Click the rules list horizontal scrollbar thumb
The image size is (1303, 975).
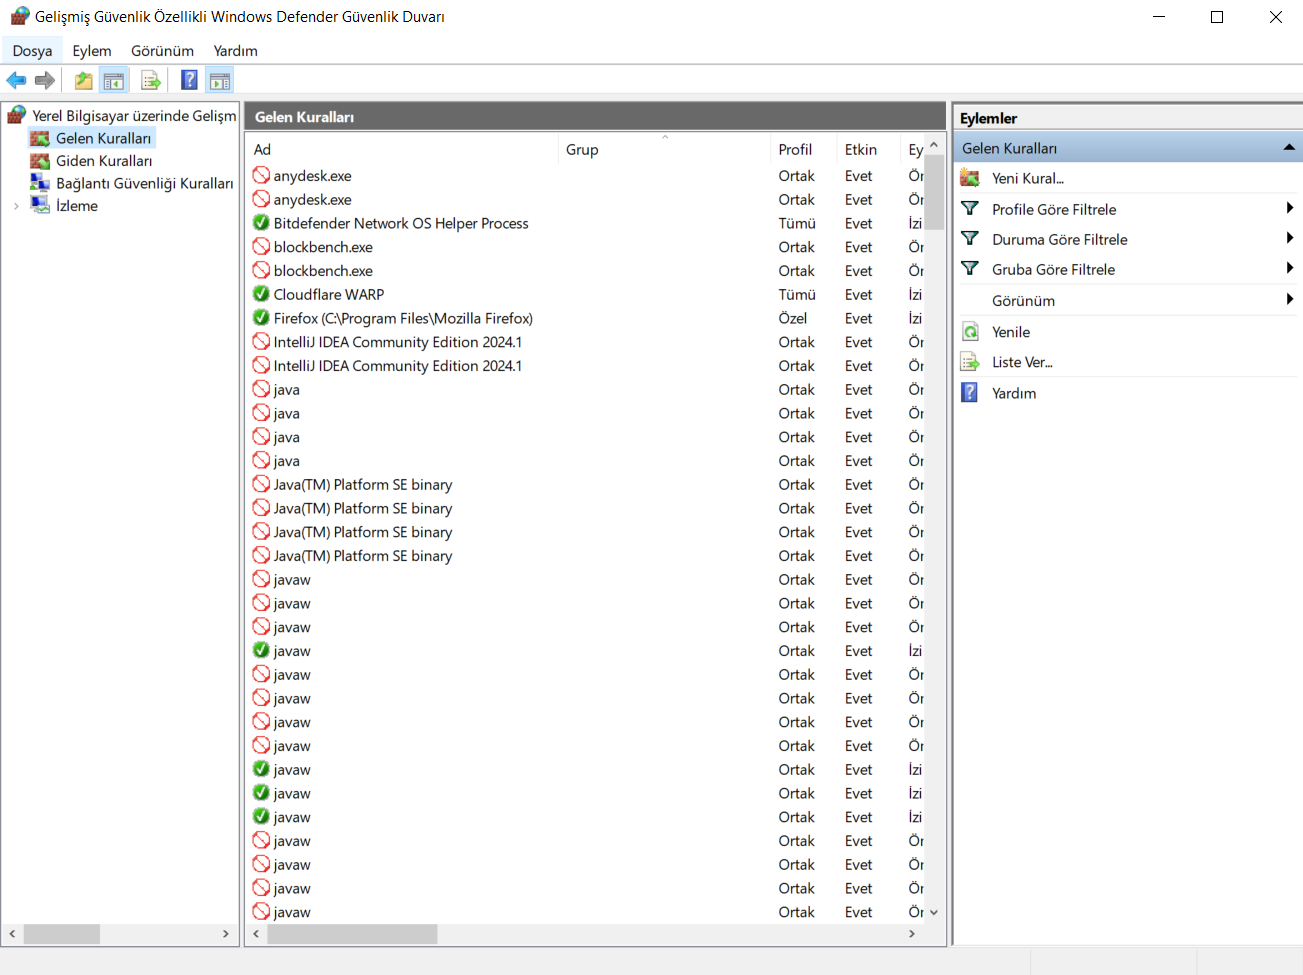click(x=352, y=934)
